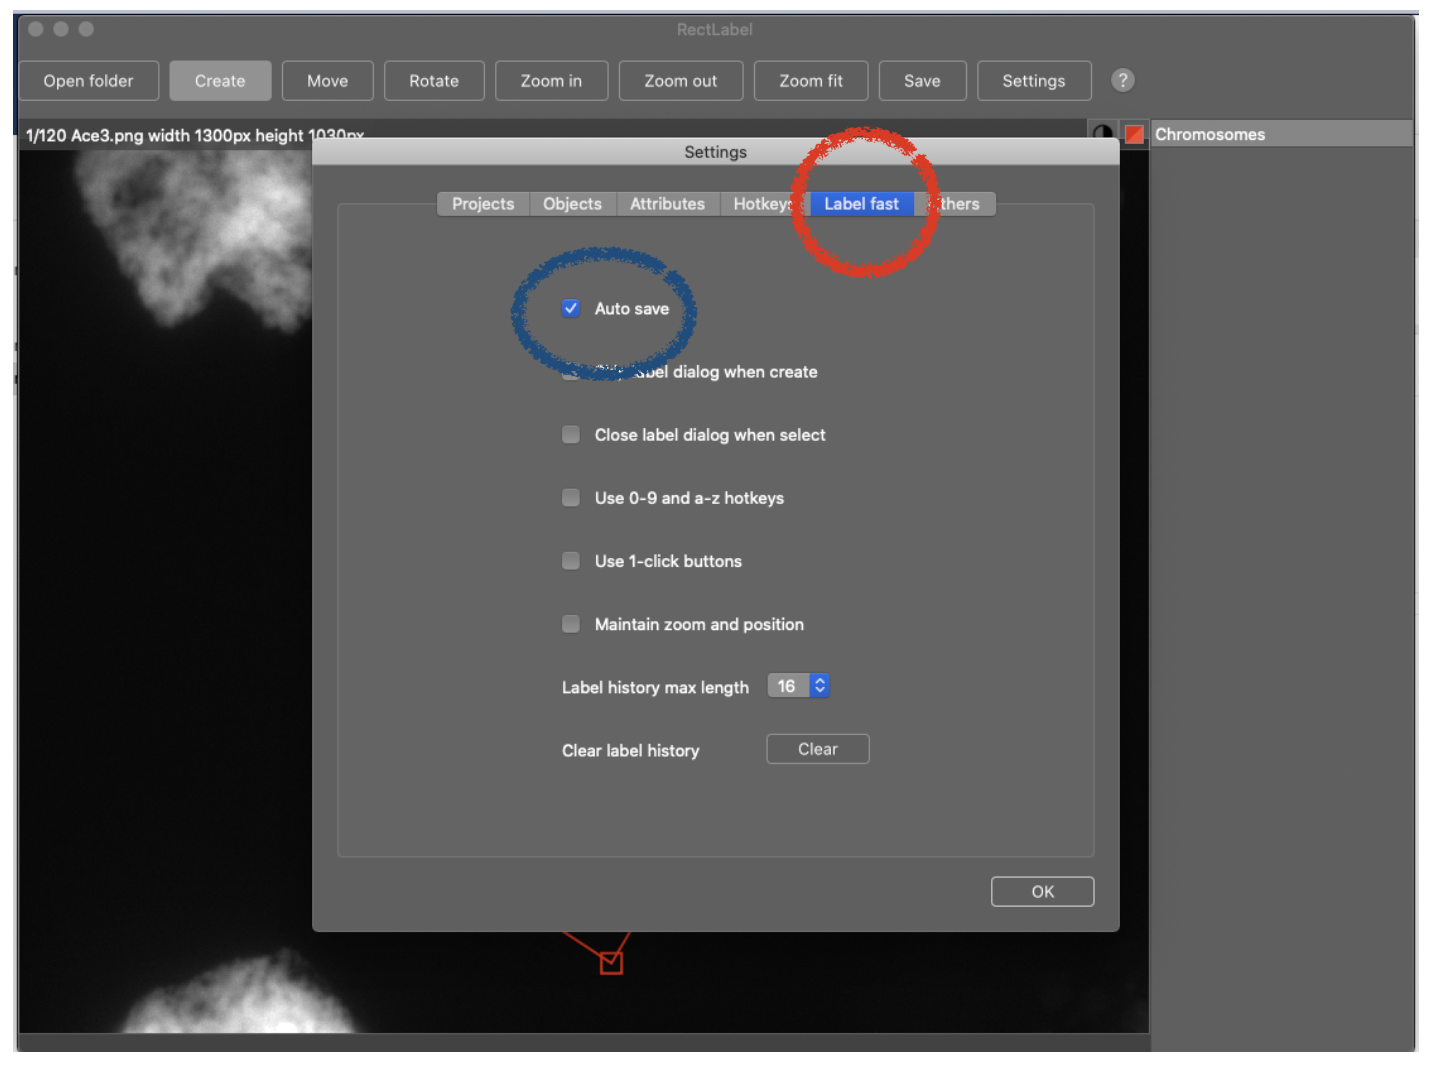Choose the Move tool in toolbar

coord(327,81)
